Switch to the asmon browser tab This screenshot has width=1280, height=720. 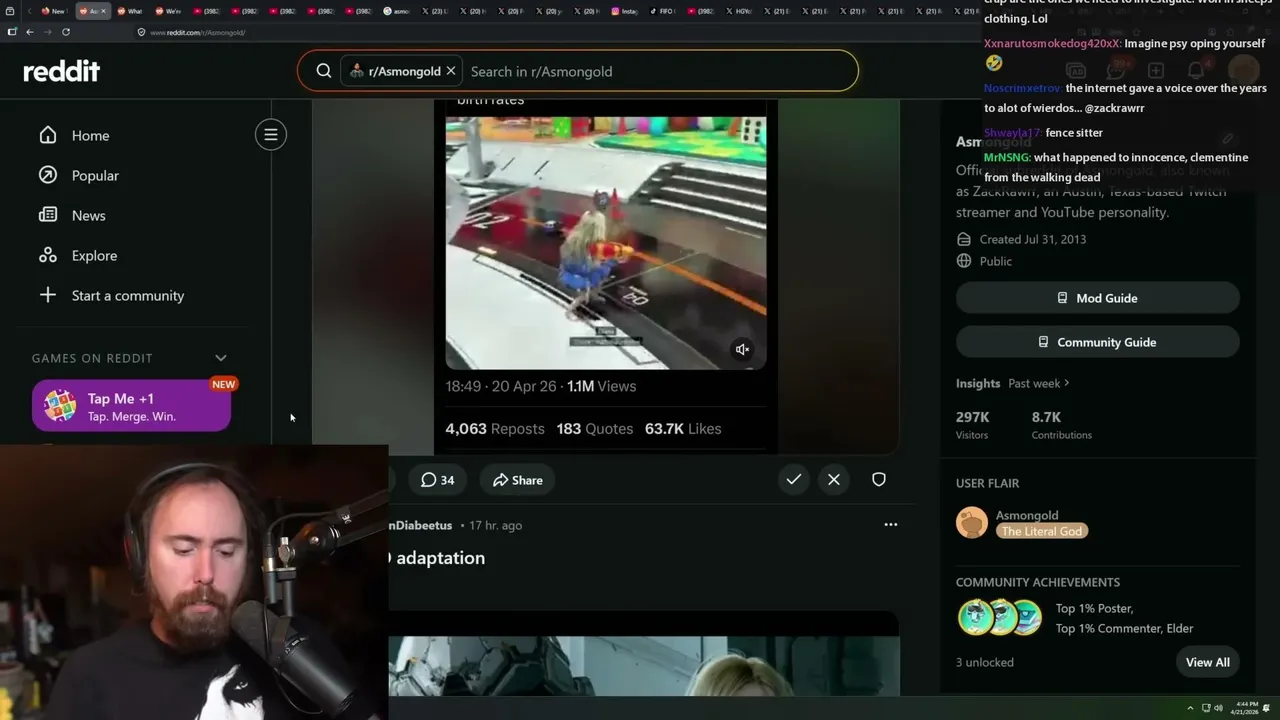click(x=397, y=11)
